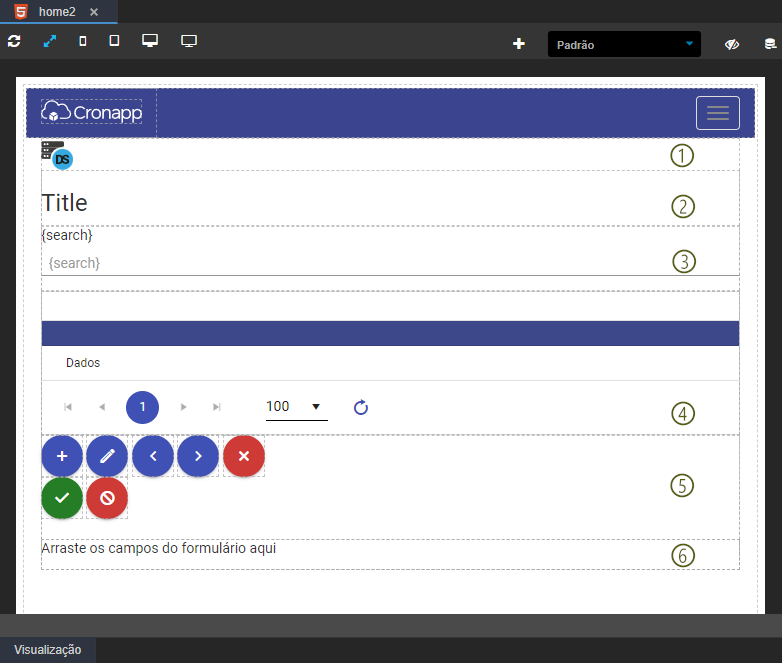
Task: Click the Cronapp logo
Action: [x=92, y=112]
